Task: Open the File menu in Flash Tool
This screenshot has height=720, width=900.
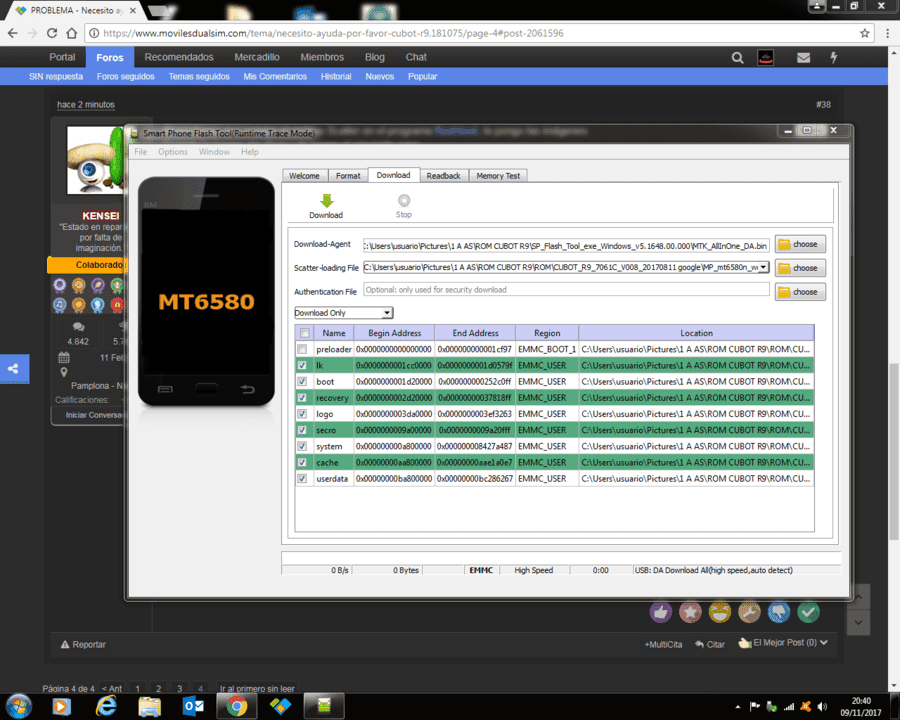Action: coord(141,152)
